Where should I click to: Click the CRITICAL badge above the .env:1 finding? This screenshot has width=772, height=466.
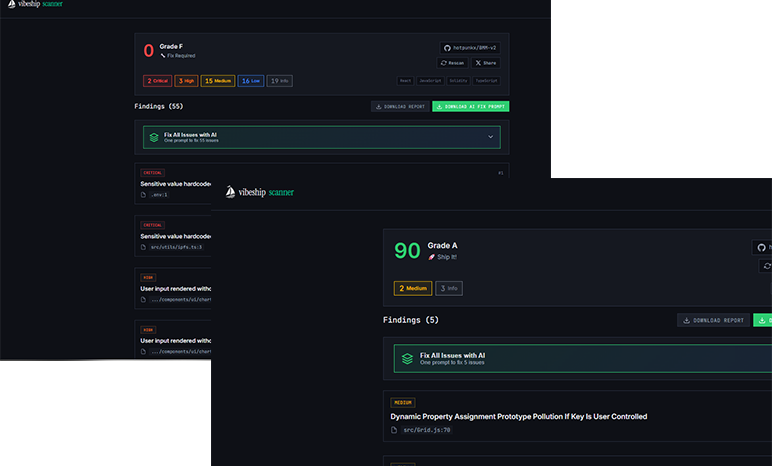(153, 173)
